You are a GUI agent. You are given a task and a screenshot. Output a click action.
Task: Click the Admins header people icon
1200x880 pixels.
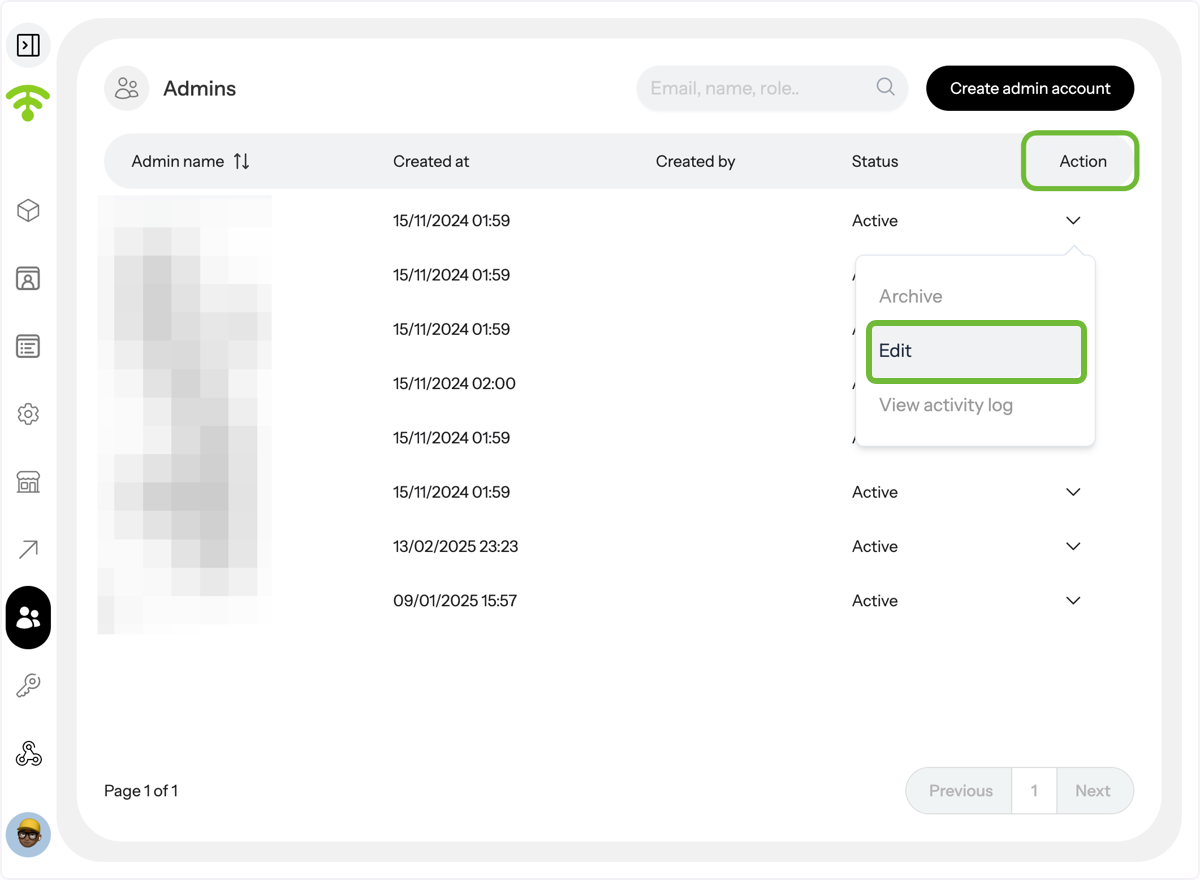click(127, 88)
